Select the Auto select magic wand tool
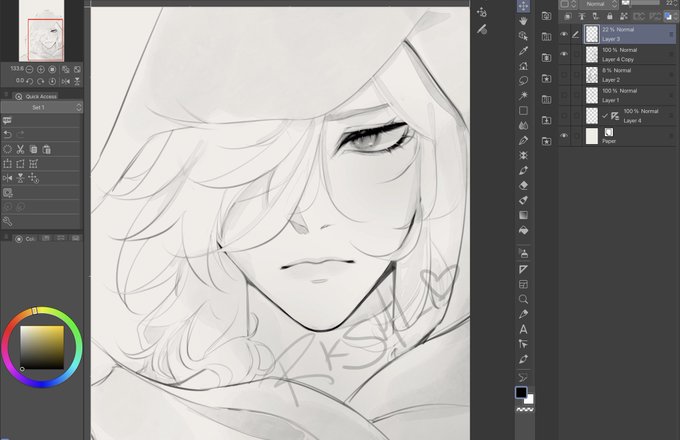The width and height of the screenshot is (680, 440). [x=523, y=95]
